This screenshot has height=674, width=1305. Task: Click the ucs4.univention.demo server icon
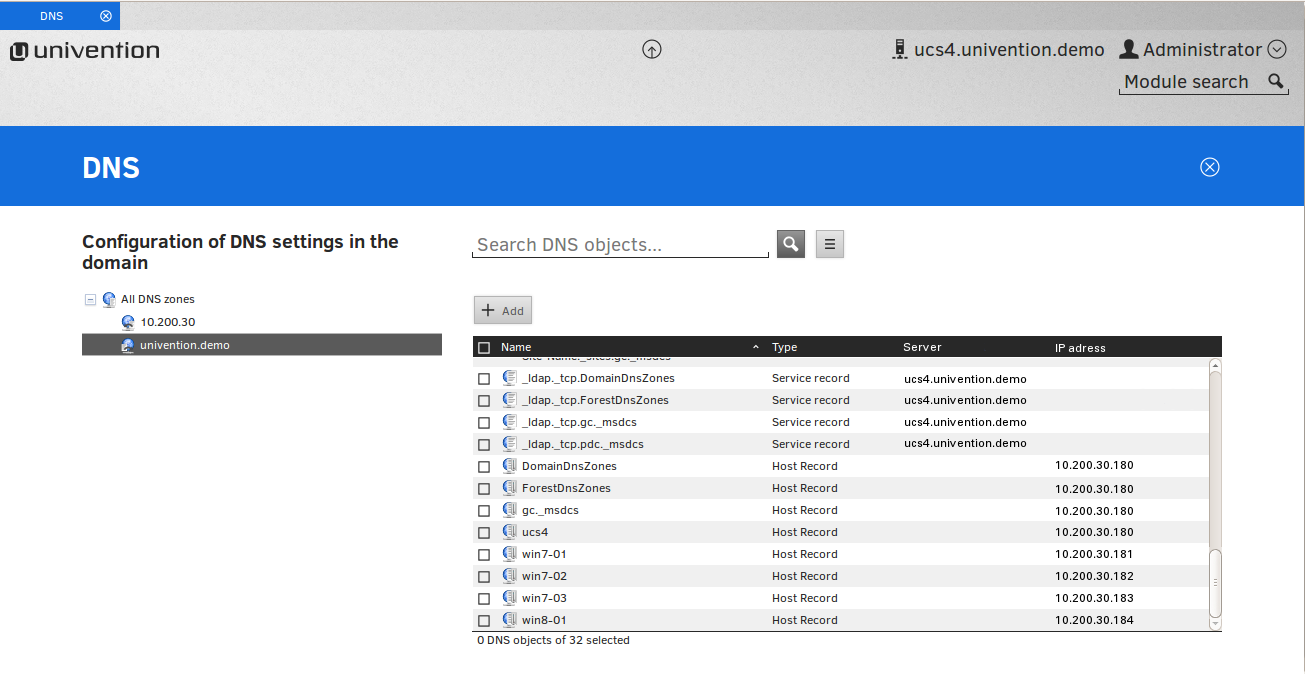pos(899,49)
